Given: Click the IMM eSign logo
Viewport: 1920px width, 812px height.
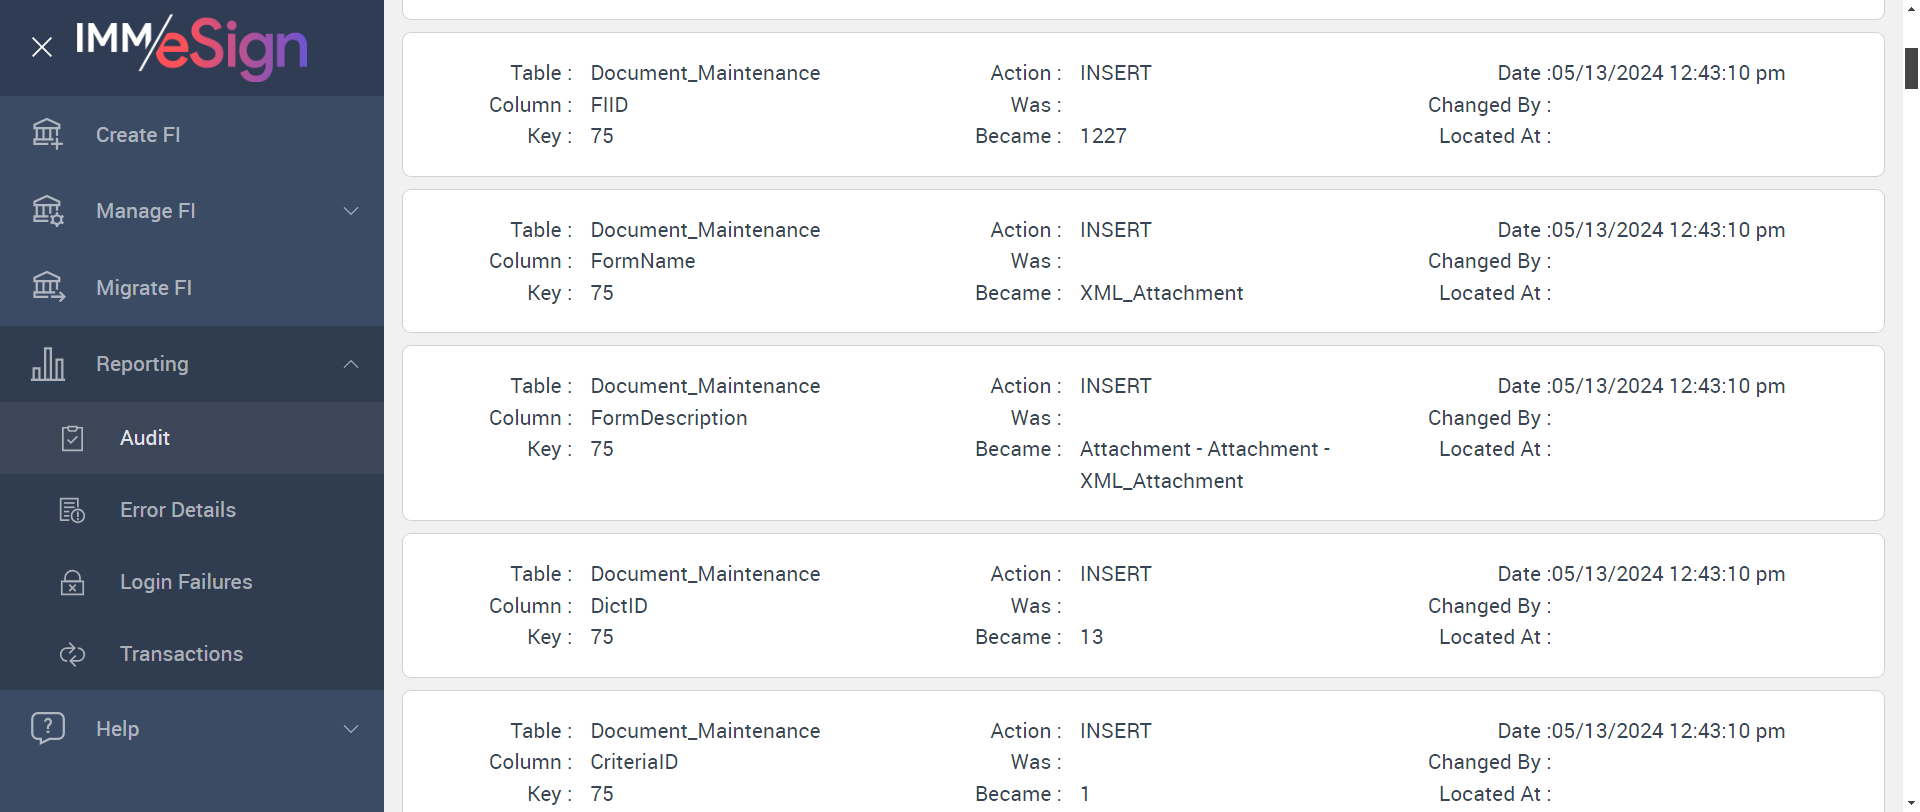Looking at the screenshot, I should 192,46.
